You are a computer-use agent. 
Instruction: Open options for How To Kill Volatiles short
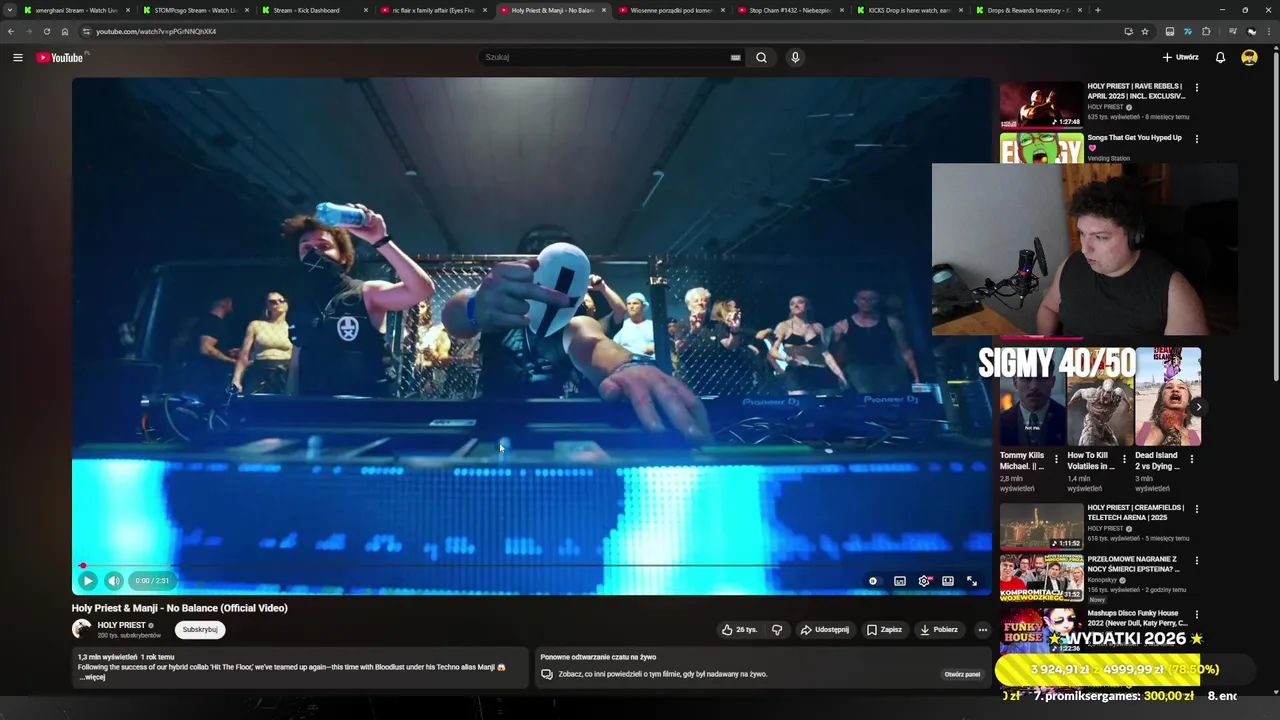point(1124,459)
